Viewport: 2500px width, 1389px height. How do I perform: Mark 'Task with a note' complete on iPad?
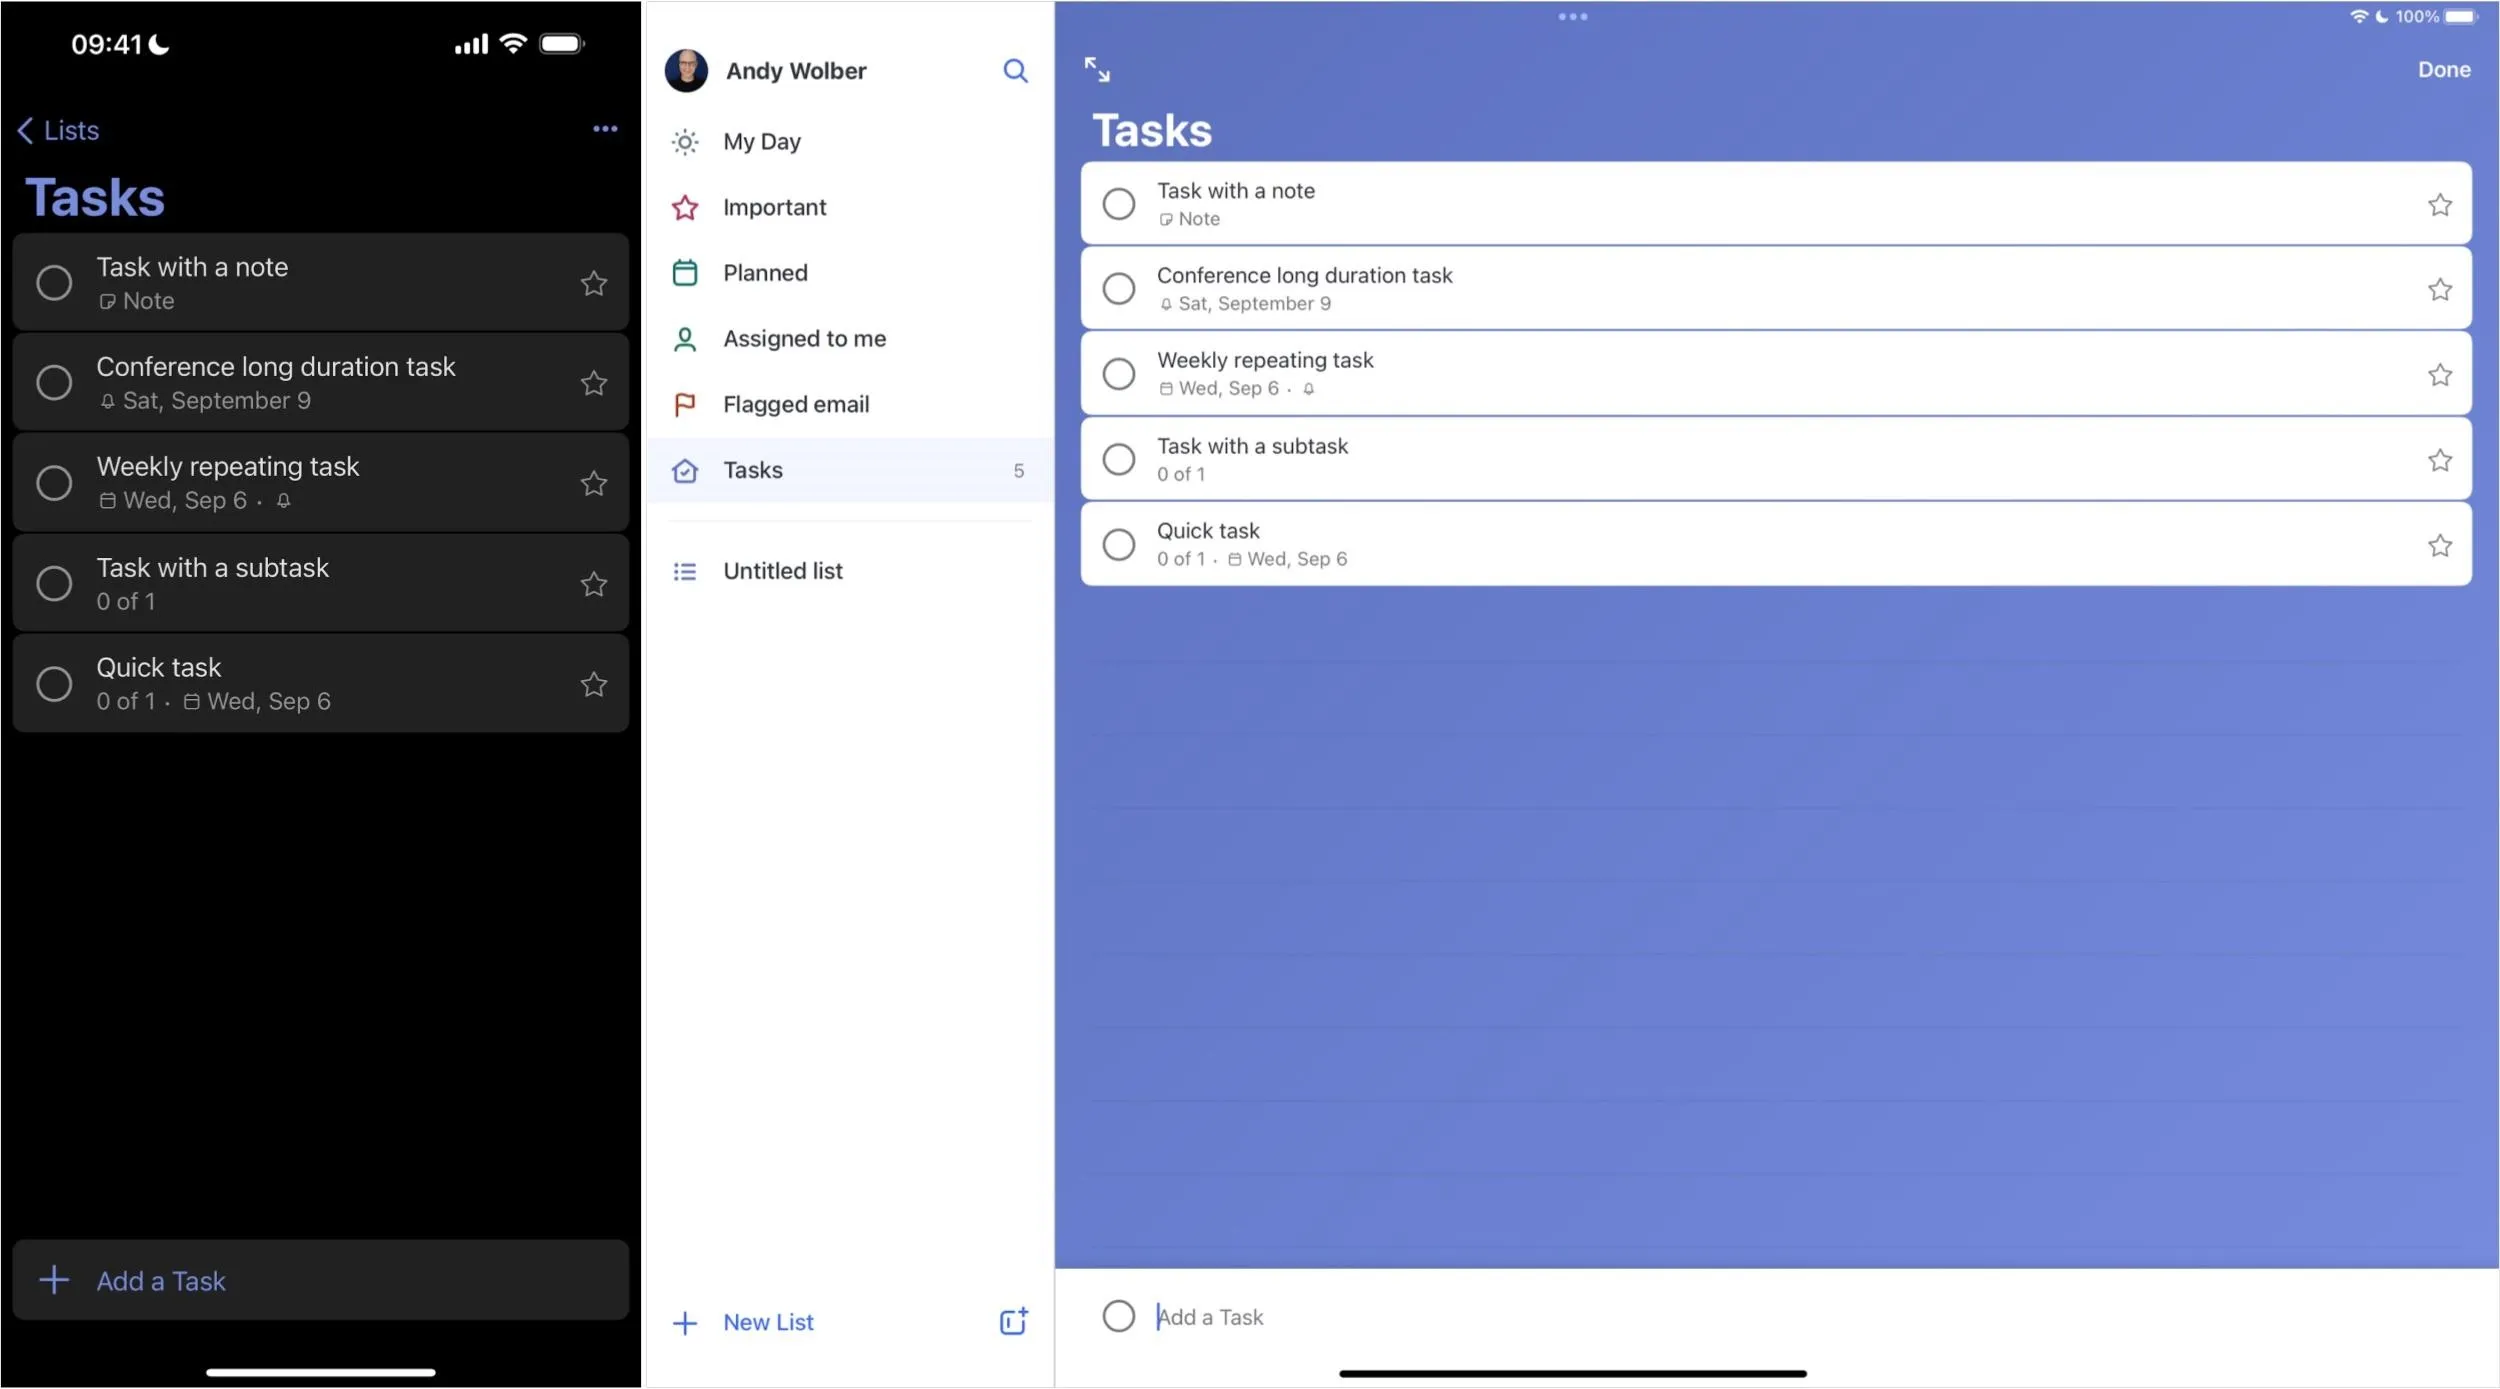1118,204
